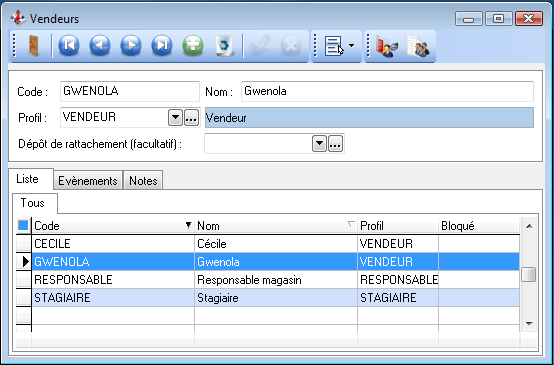This screenshot has width=554, height=365.
Task: Go to previous record button
Action: (100, 46)
